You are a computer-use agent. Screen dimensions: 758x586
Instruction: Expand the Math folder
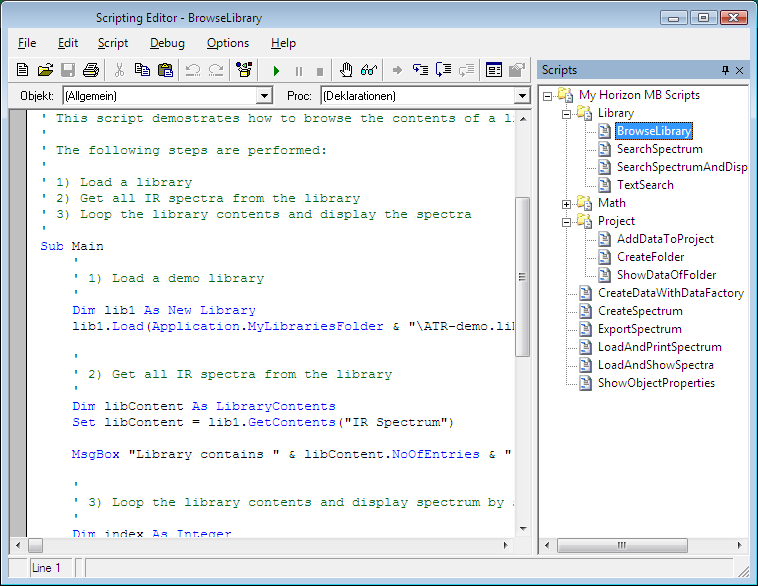567,203
